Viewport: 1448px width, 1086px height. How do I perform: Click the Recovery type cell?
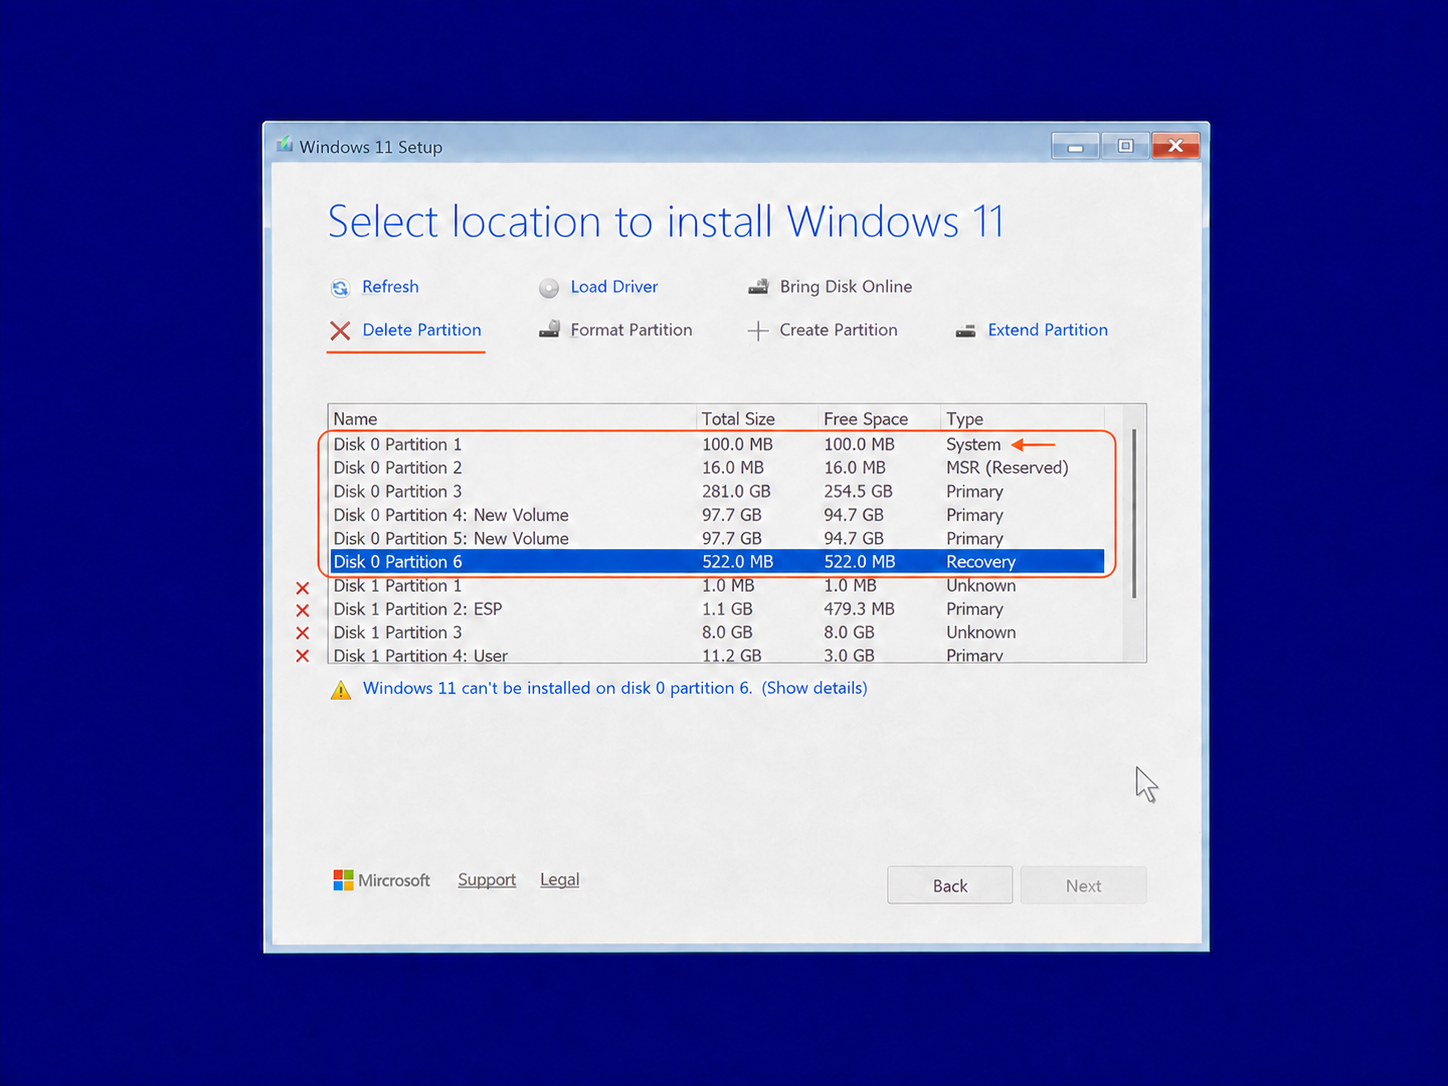(981, 562)
